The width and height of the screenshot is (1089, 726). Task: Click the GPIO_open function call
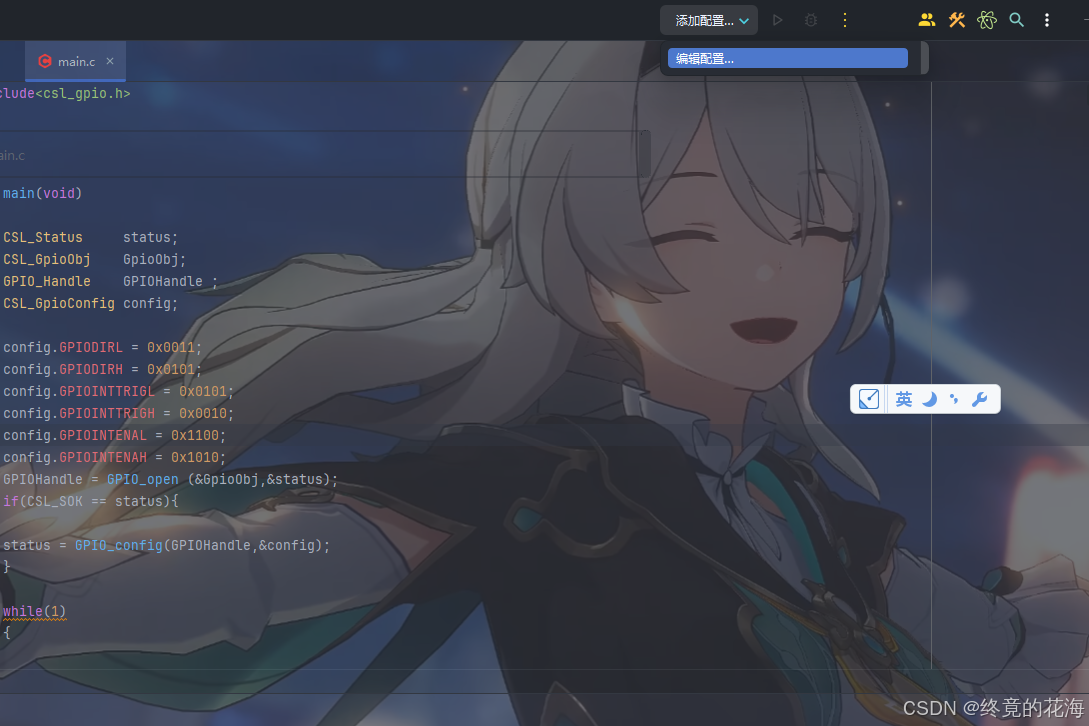(142, 479)
